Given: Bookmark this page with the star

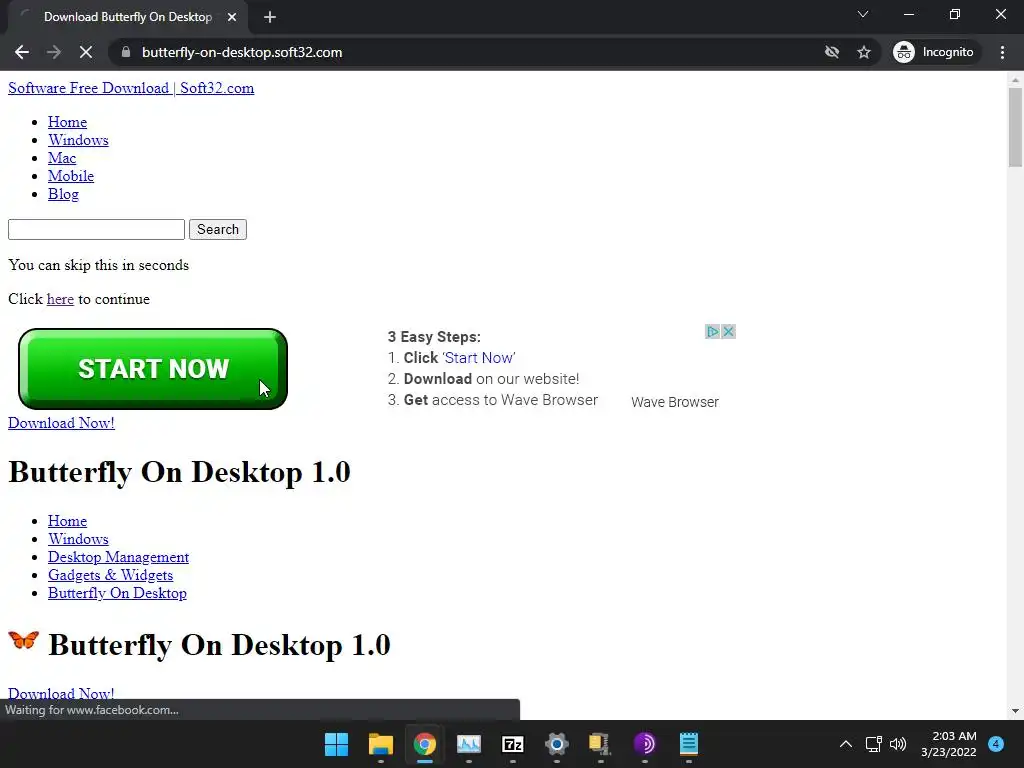Looking at the screenshot, I should point(864,52).
